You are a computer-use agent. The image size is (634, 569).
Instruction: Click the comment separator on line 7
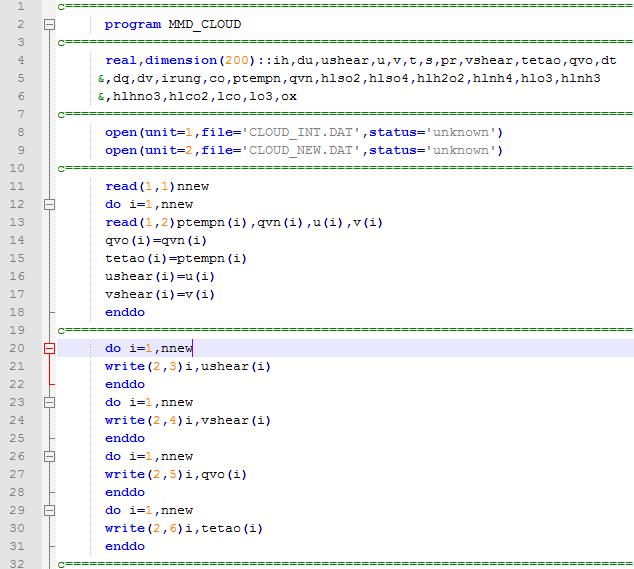(x=345, y=114)
